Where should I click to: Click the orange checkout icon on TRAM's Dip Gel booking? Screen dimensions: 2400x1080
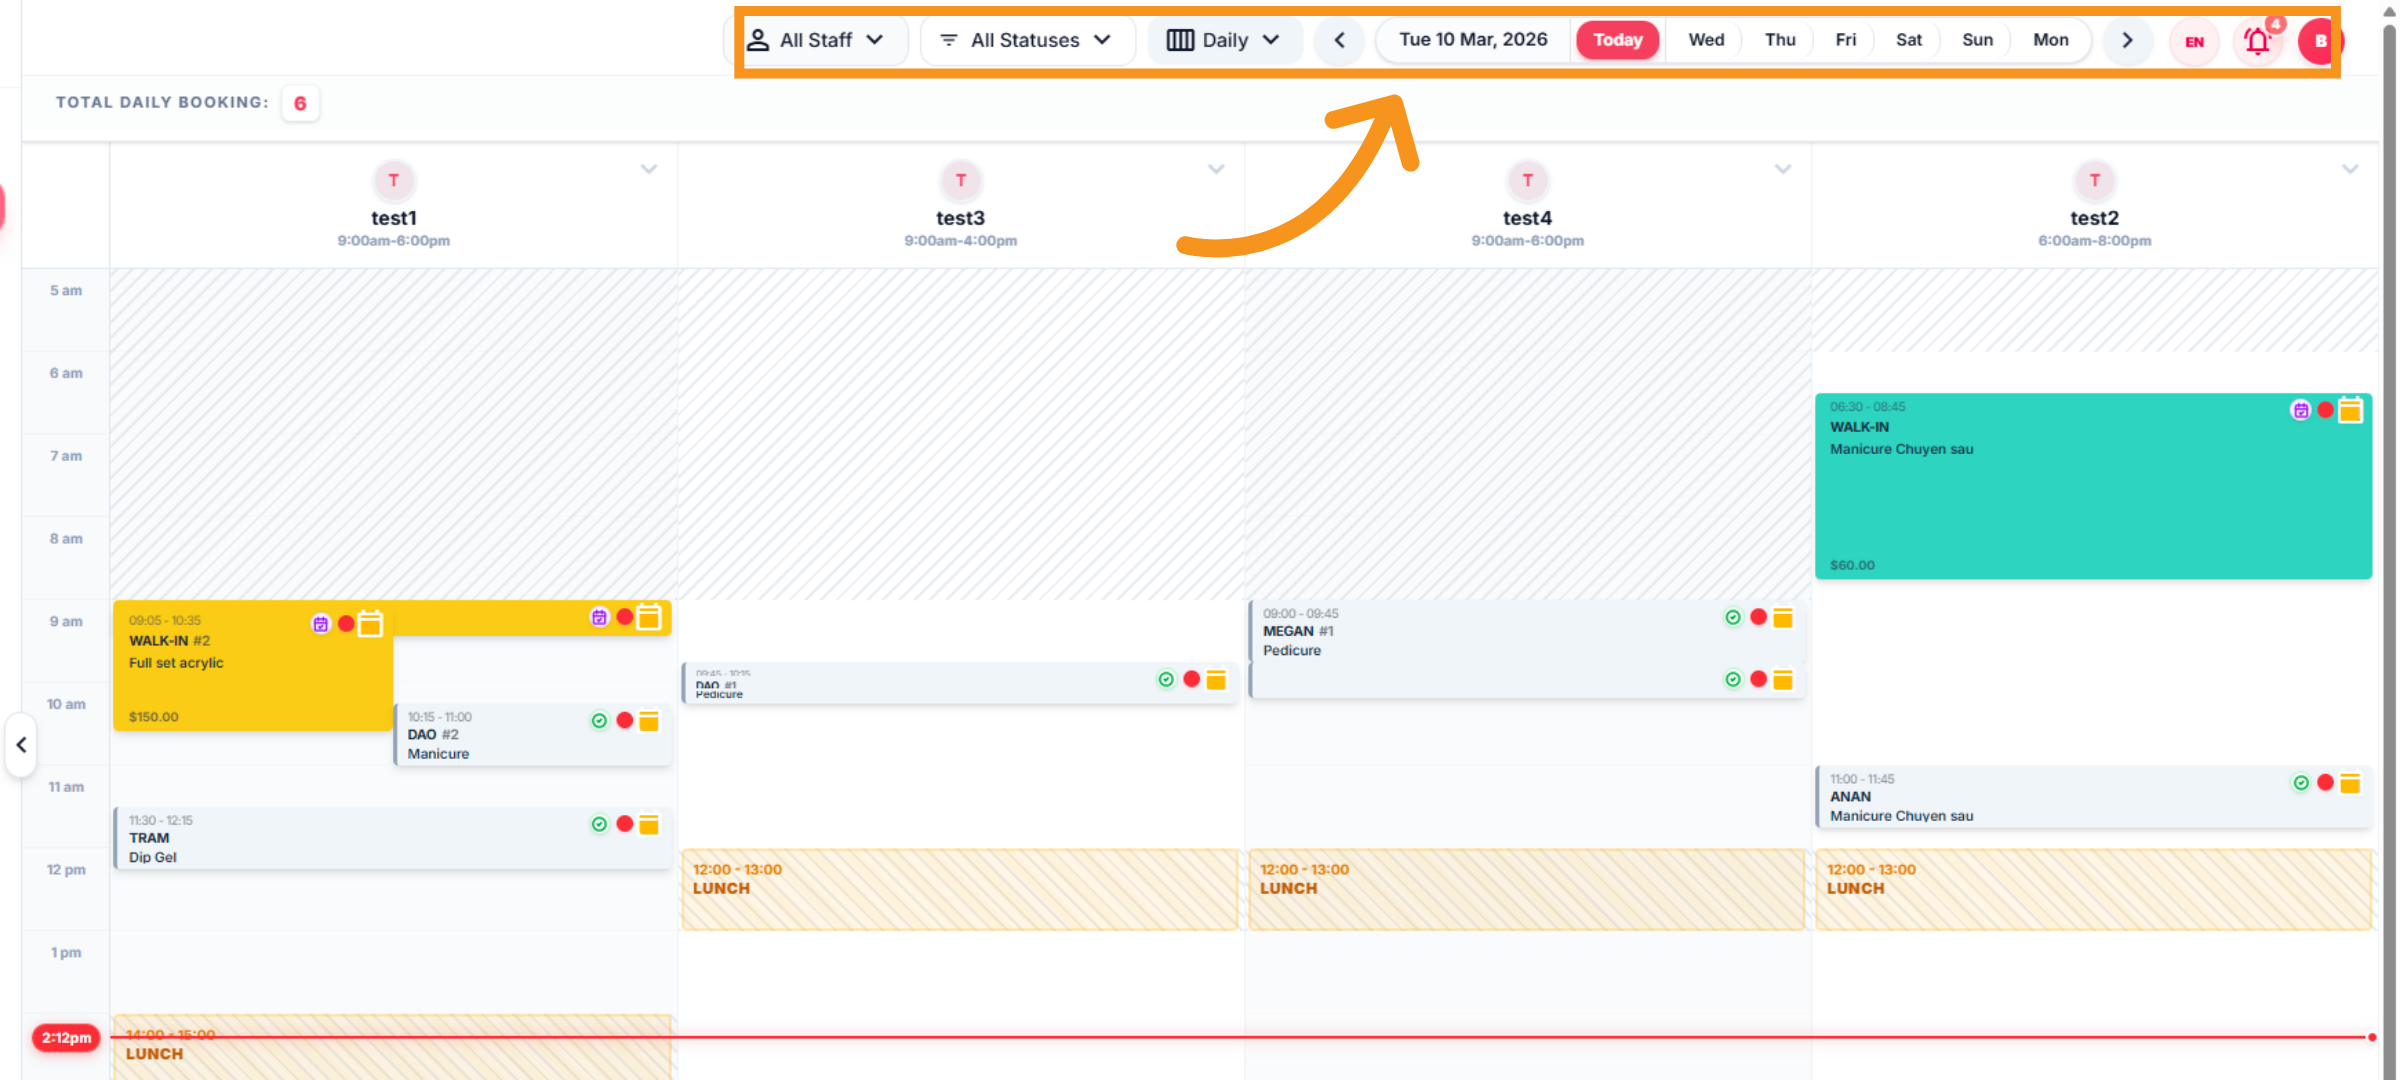[x=650, y=824]
